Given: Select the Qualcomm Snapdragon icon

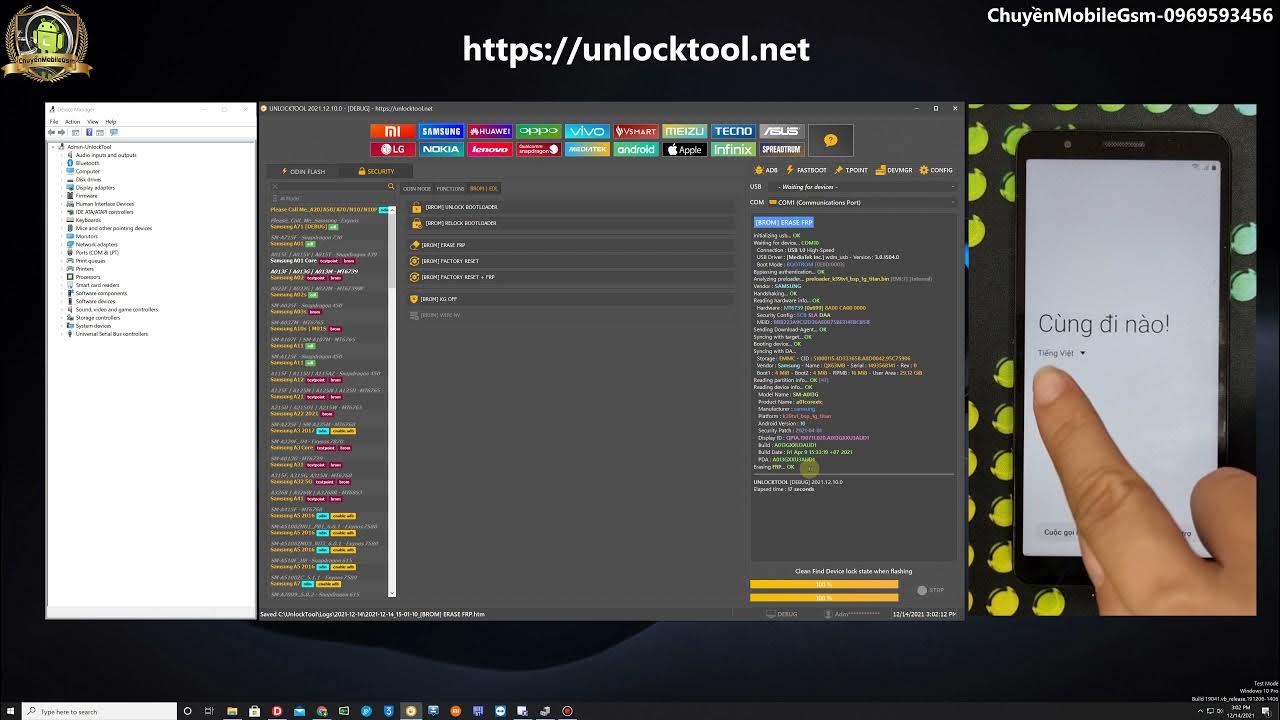Looking at the screenshot, I should pos(538,149).
